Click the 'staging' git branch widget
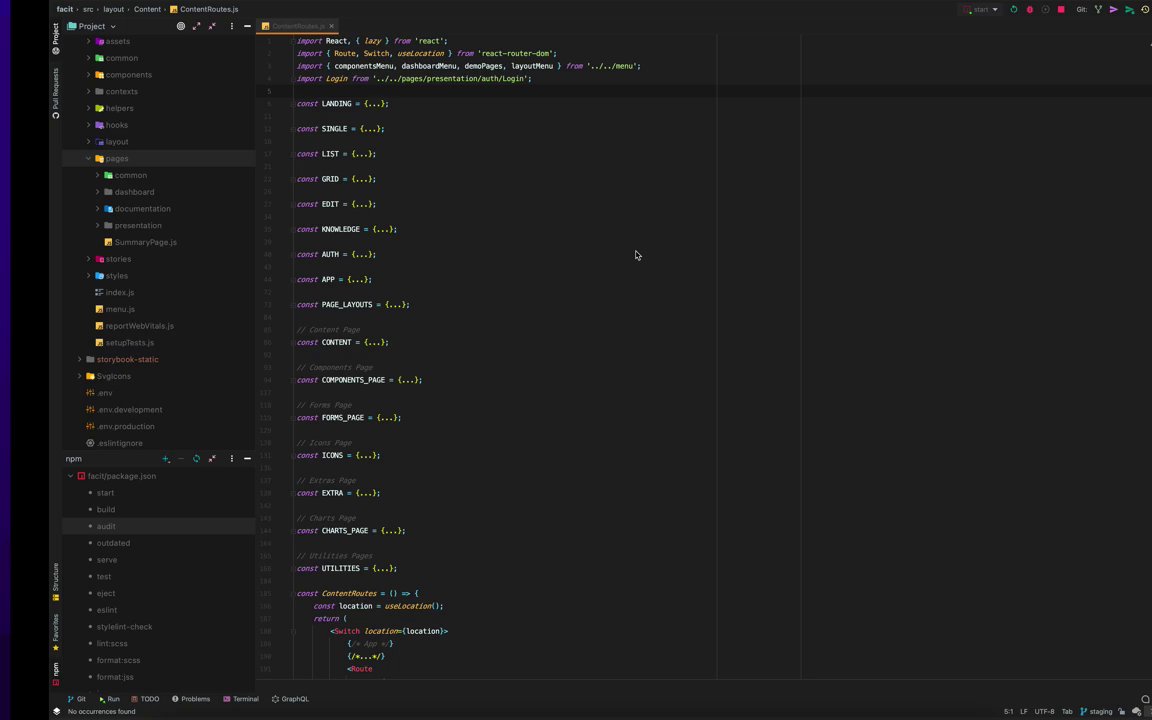The image size is (1152, 720). point(1095,711)
